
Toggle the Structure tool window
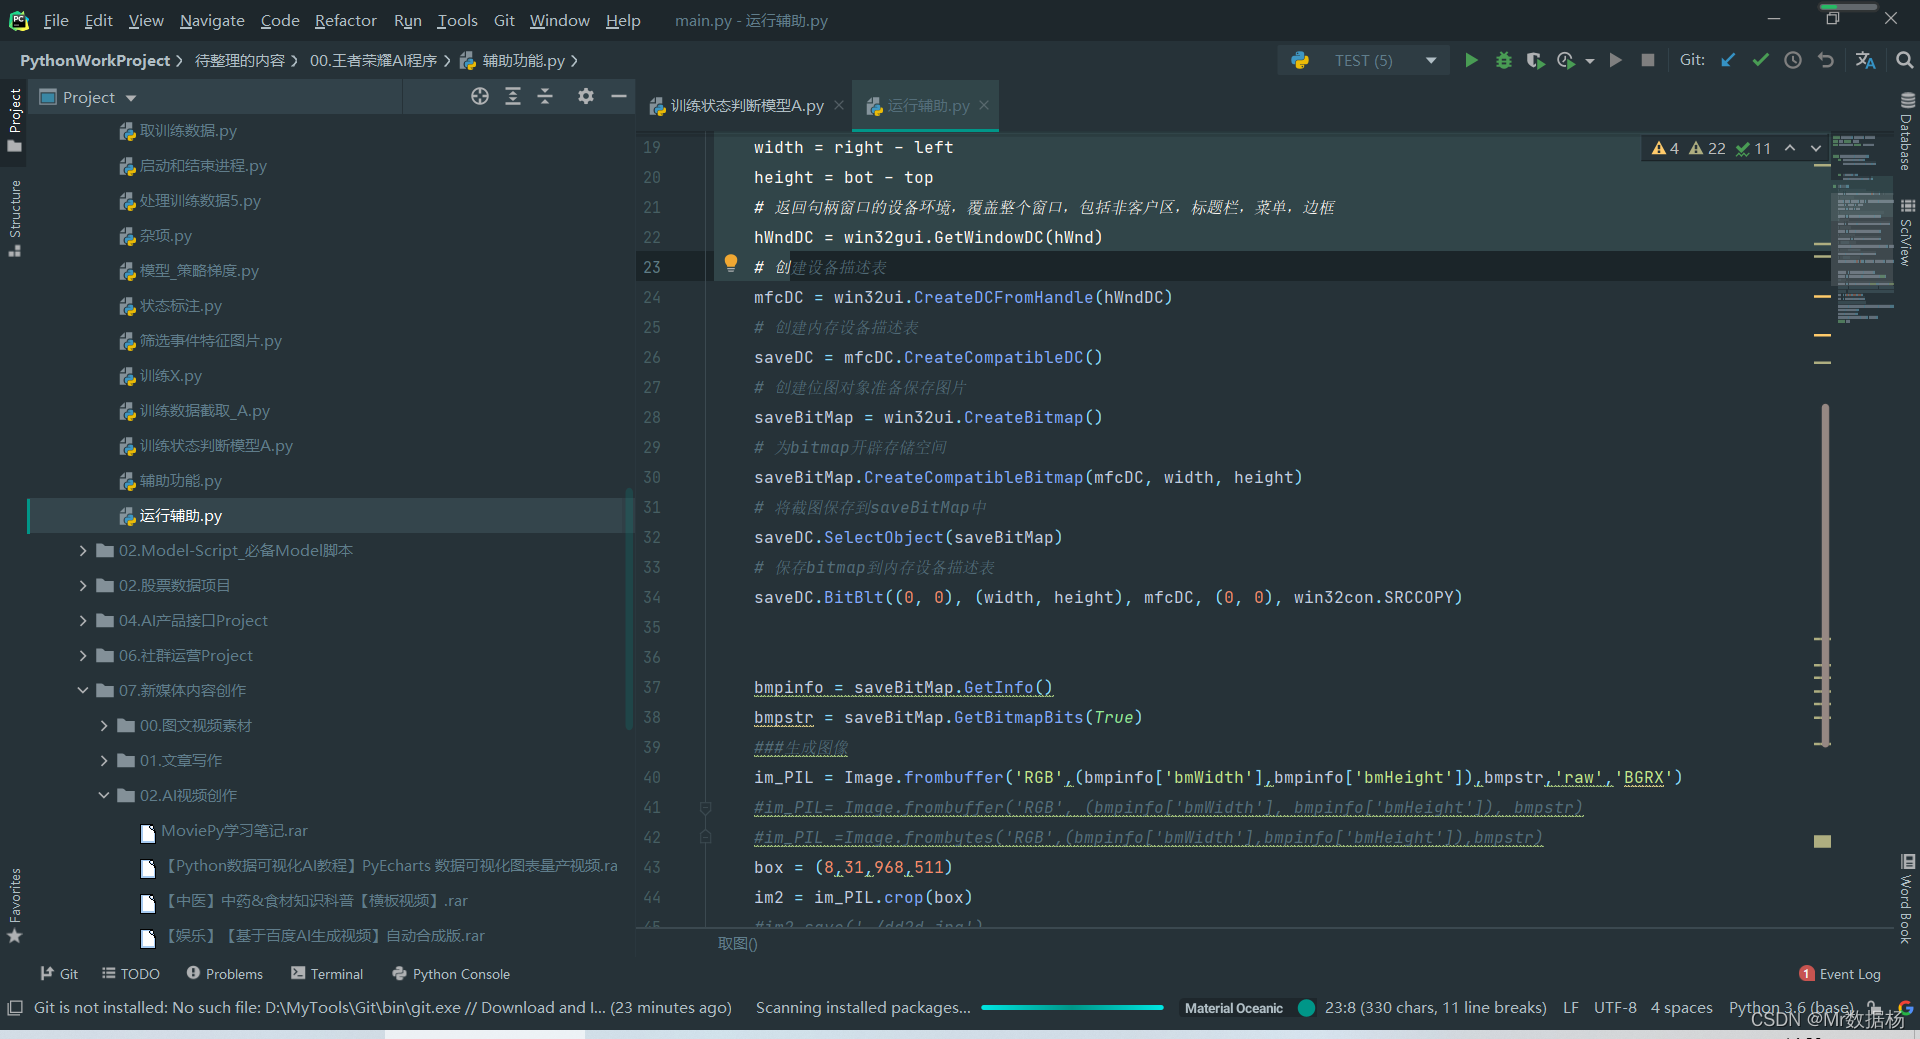click(15, 218)
